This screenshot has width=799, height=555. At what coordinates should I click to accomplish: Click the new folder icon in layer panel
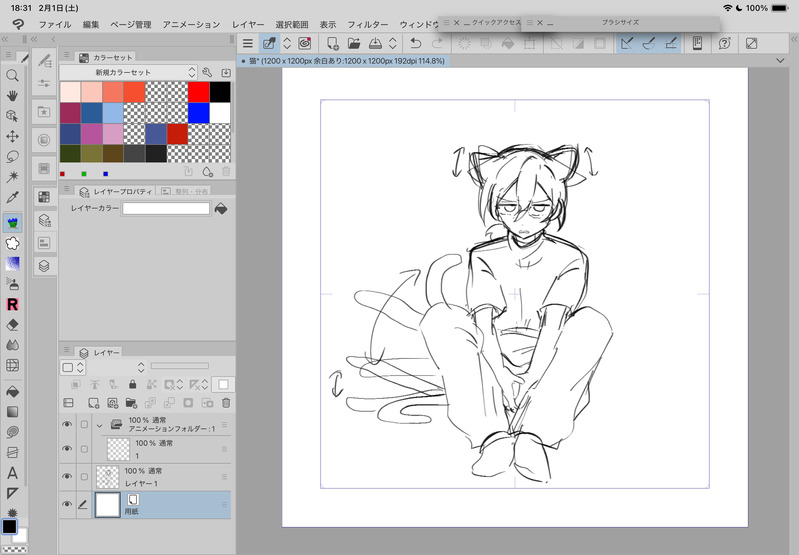(x=131, y=403)
